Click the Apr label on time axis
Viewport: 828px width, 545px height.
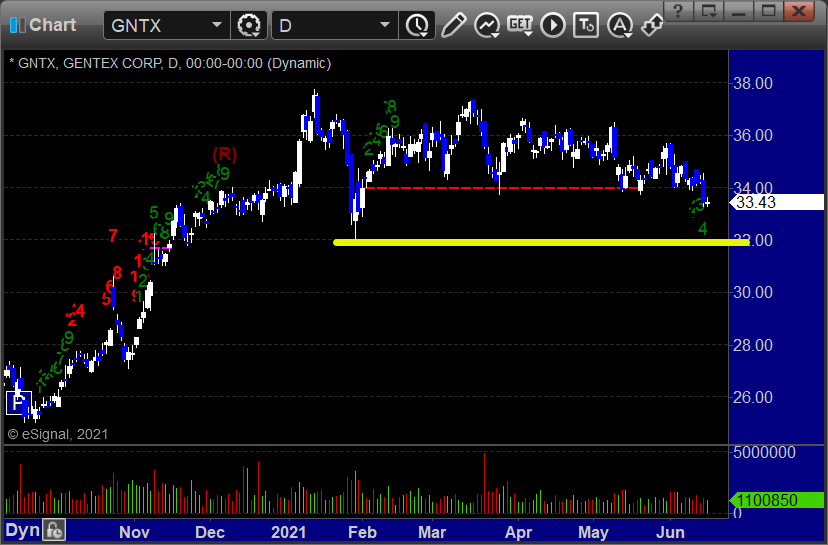(519, 532)
